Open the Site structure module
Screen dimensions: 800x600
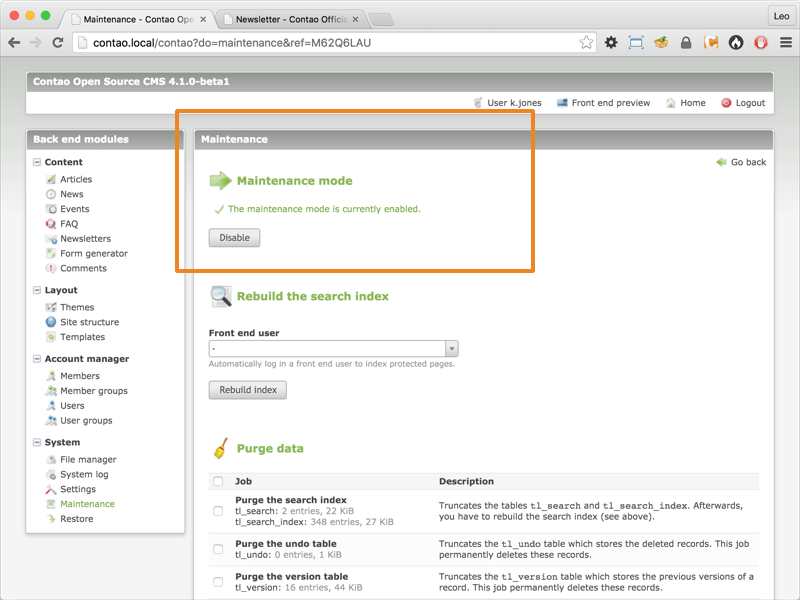tap(90, 322)
